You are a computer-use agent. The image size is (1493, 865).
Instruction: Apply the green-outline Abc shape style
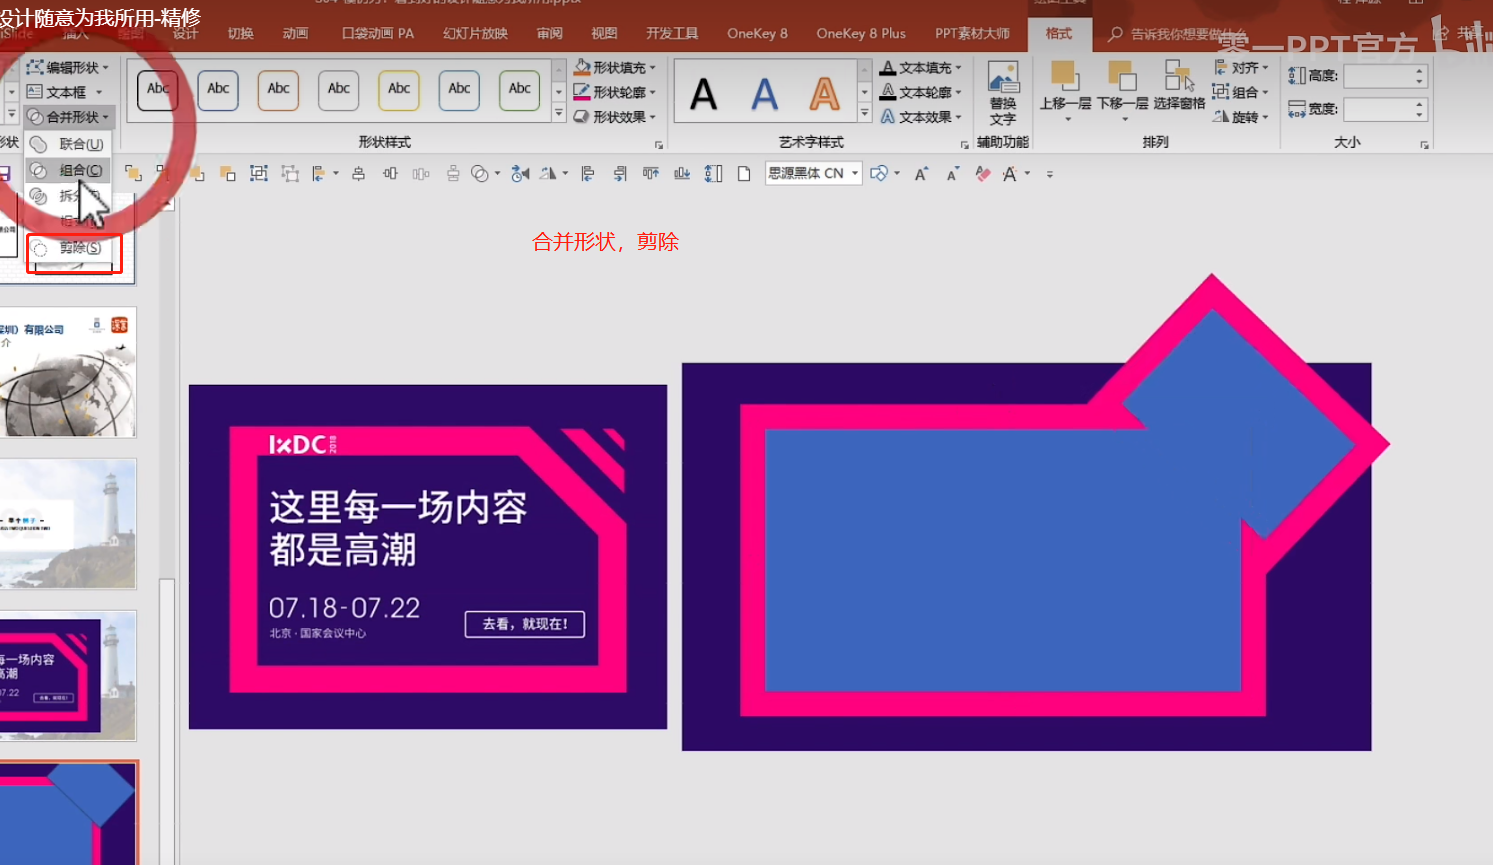(520, 90)
